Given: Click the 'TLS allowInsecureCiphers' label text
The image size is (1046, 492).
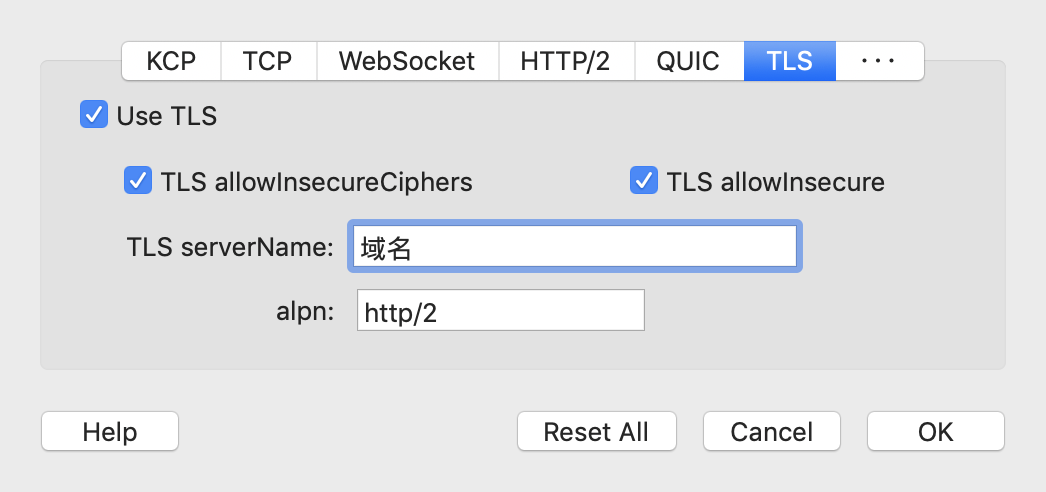Looking at the screenshot, I should point(316,182).
